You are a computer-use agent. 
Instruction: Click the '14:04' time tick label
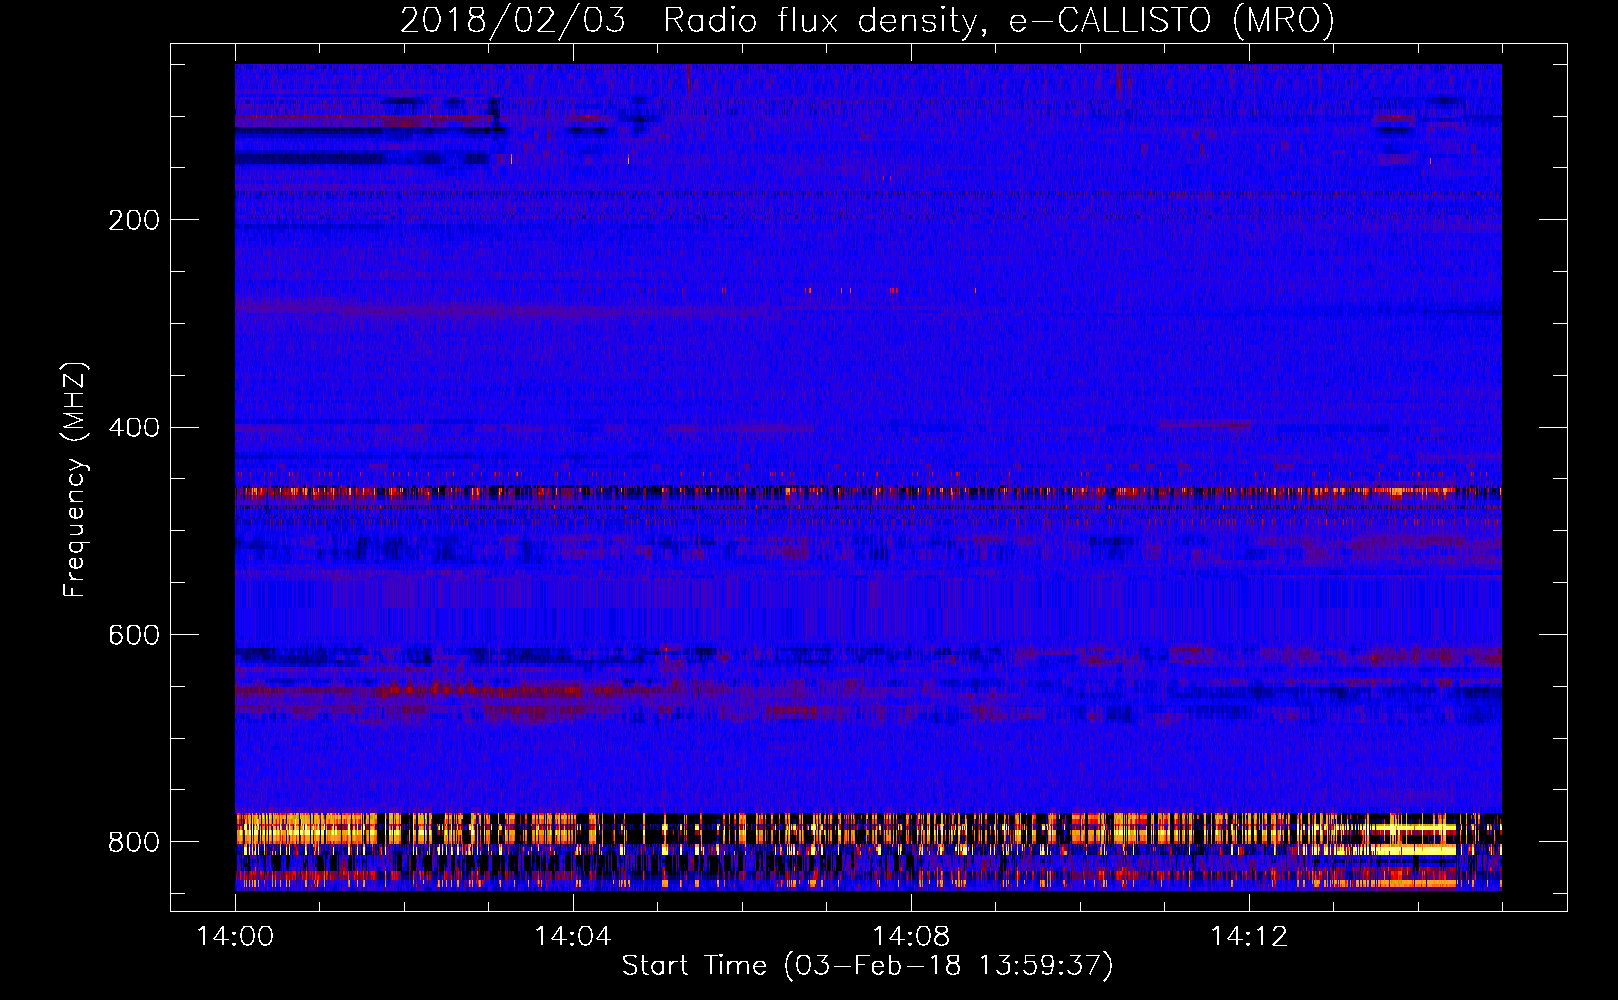[572, 936]
